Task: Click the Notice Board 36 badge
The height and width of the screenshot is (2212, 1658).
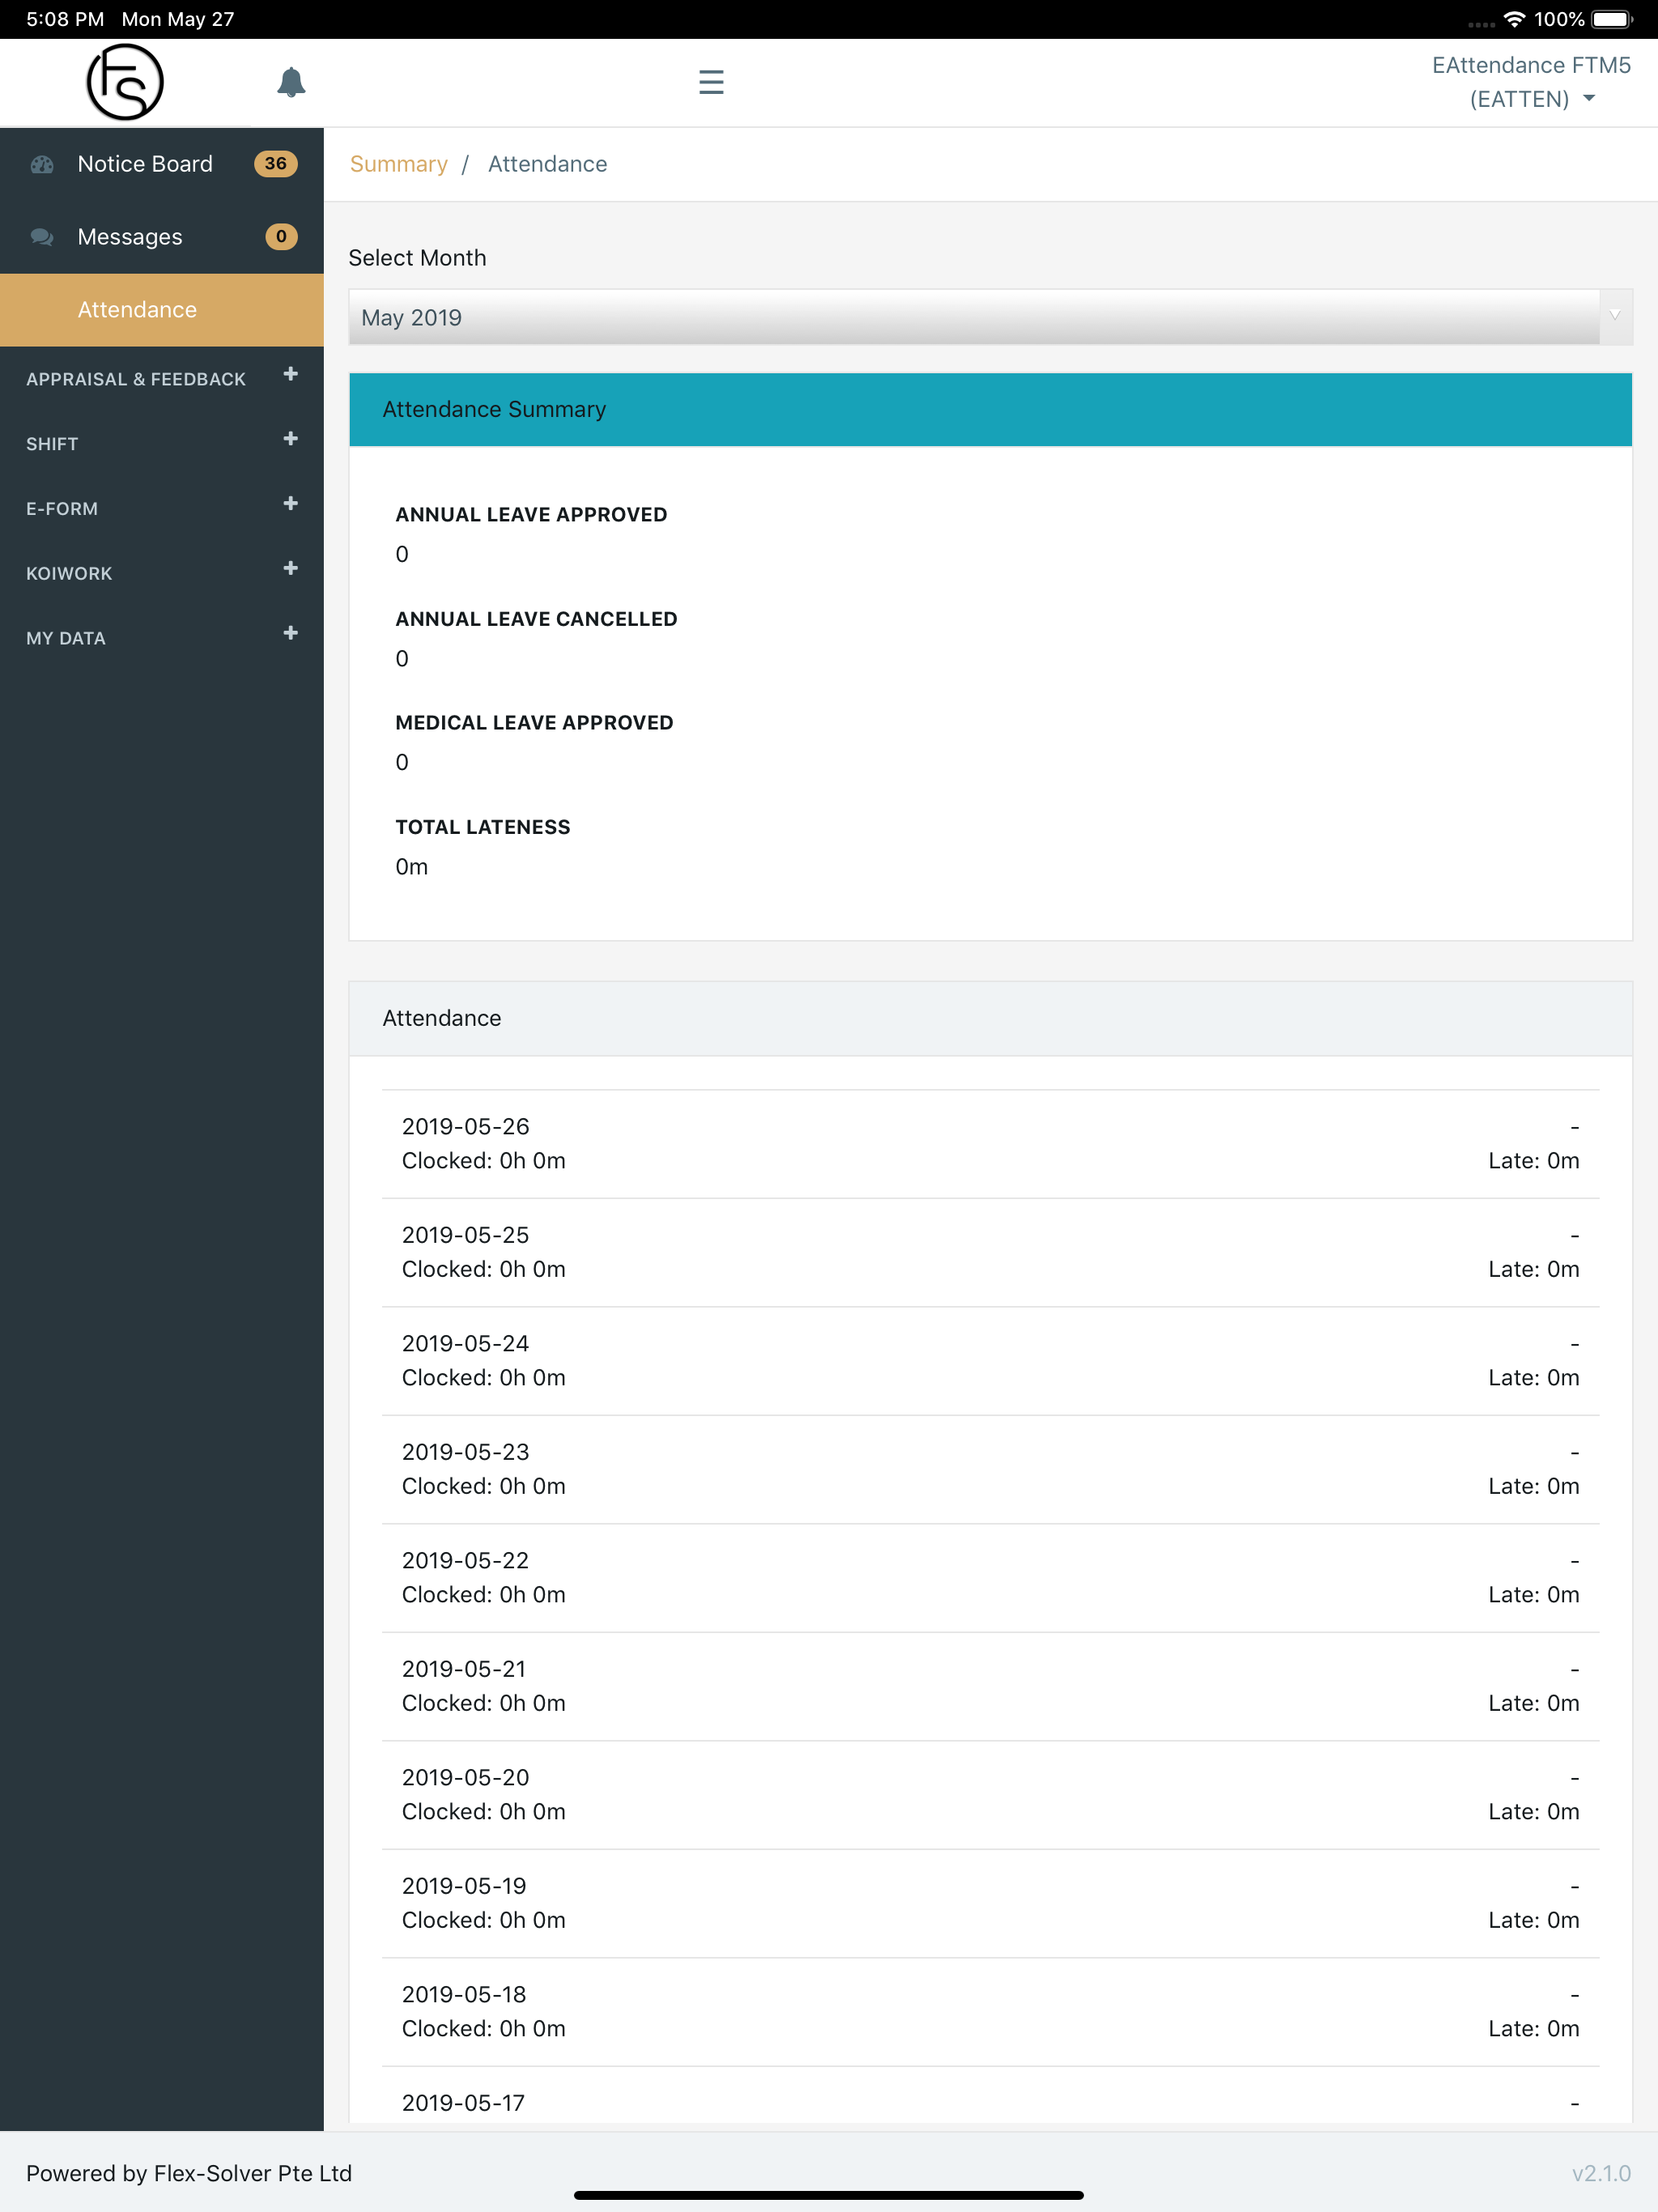Action: point(276,164)
